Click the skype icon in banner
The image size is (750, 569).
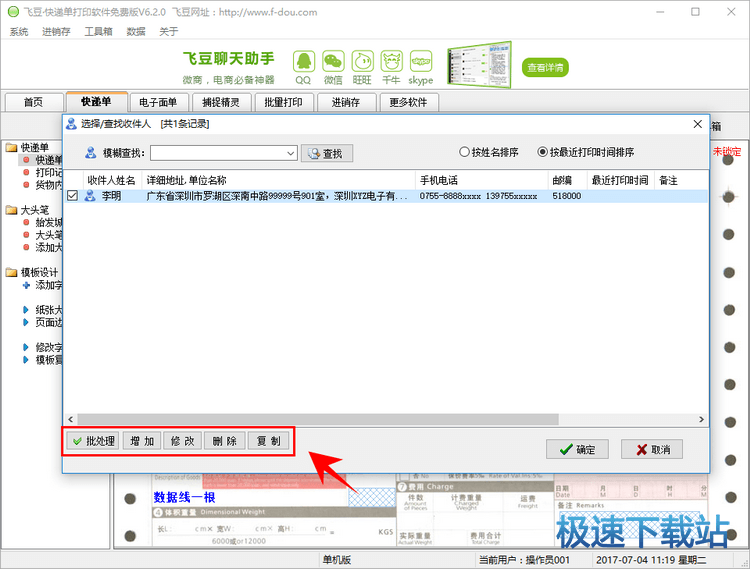pos(421,62)
